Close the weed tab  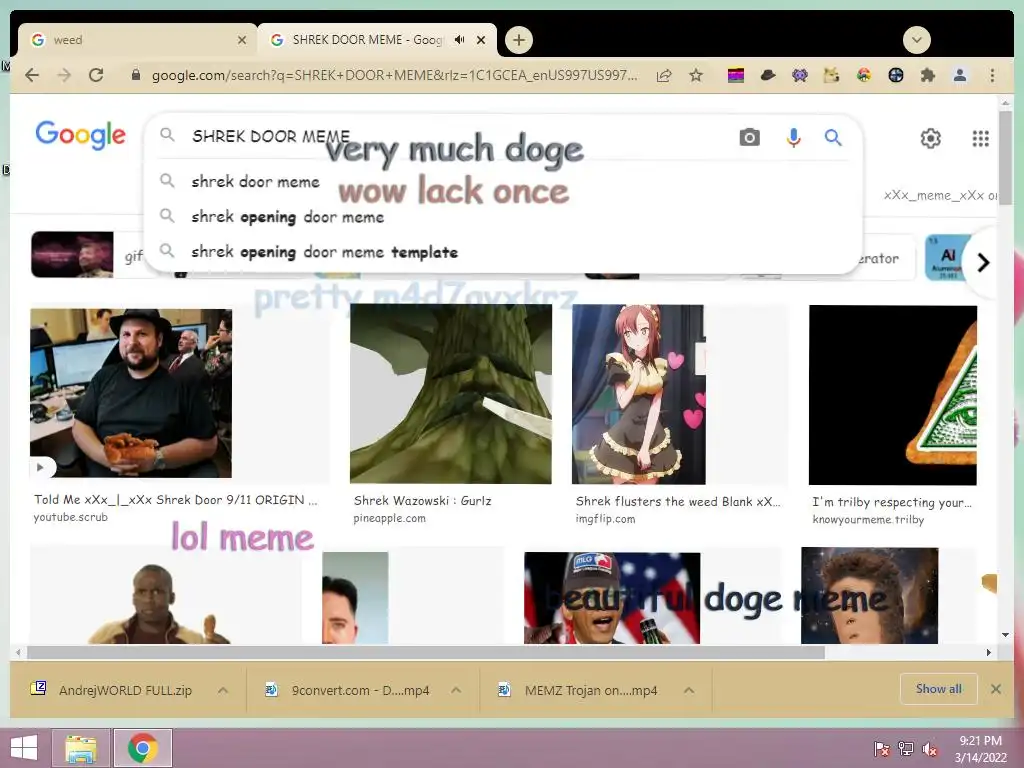pyautogui.click(x=242, y=40)
